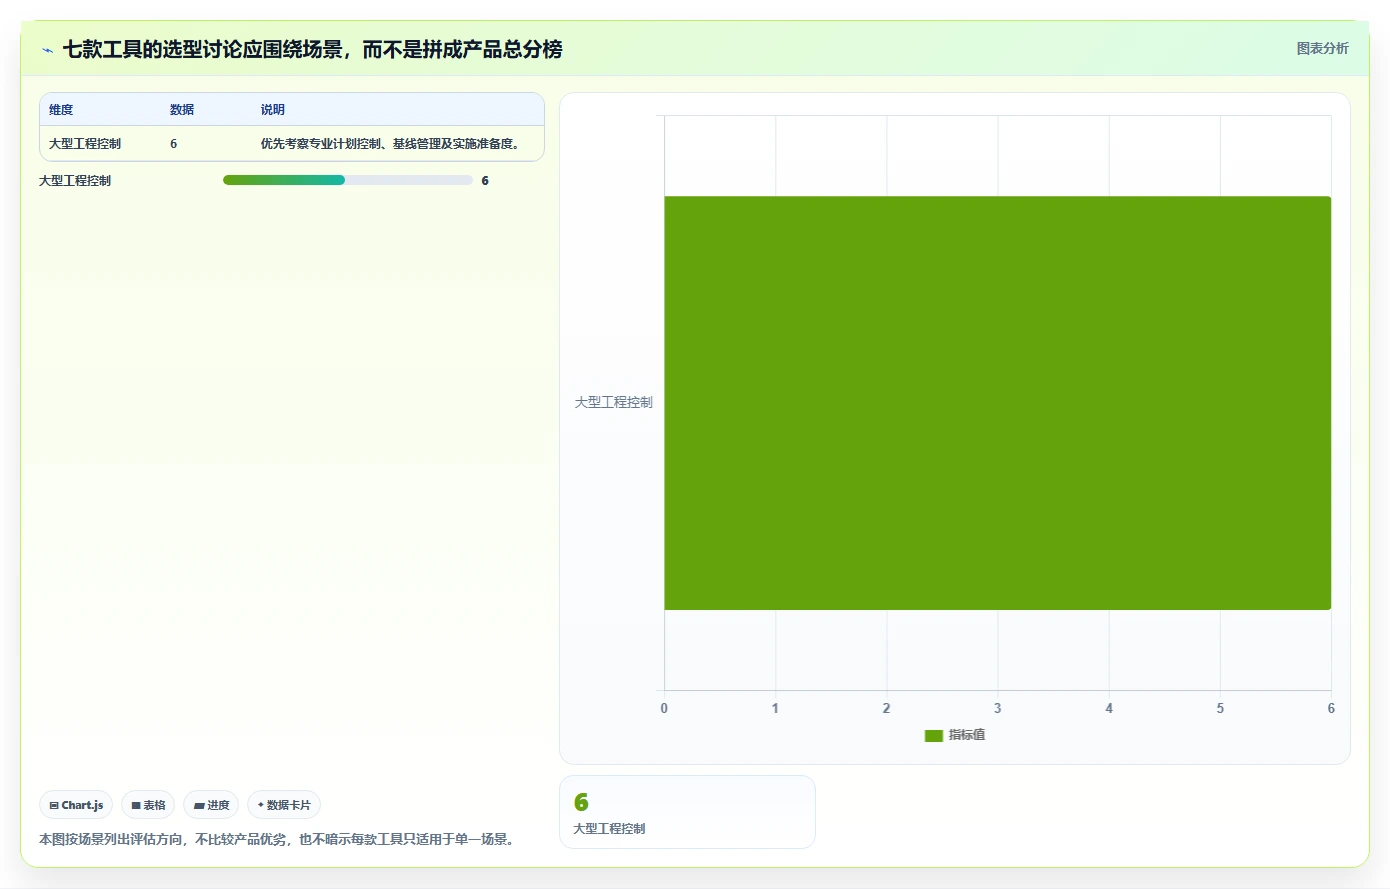Click the icon inside 进度 chip
The width and height of the screenshot is (1390, 889).
pos(199,806)
